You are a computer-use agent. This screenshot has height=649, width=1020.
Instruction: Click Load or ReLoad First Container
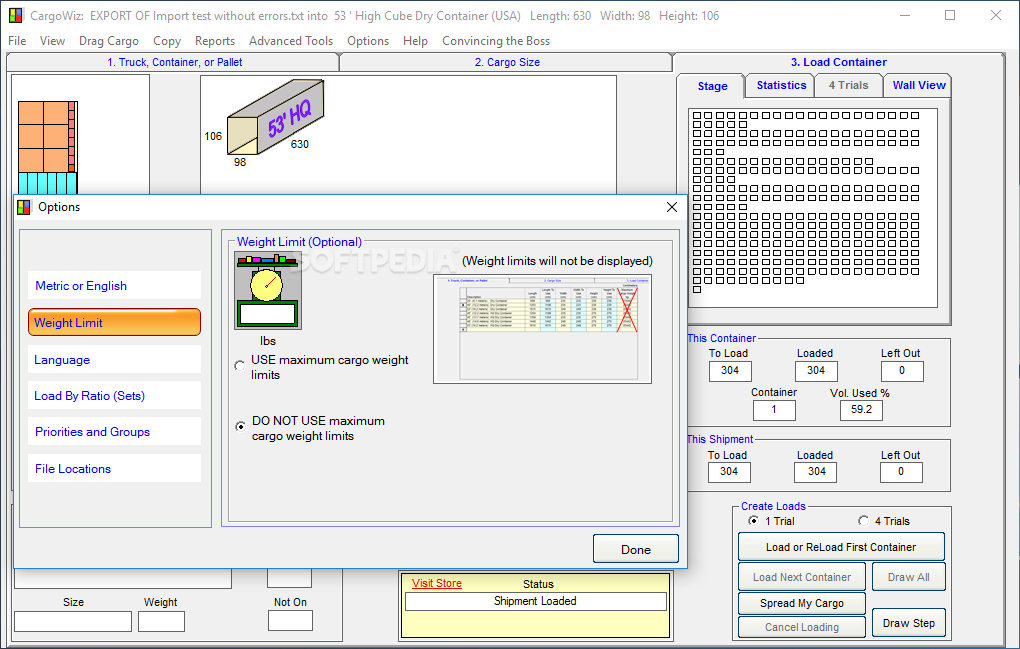[840, 547]
